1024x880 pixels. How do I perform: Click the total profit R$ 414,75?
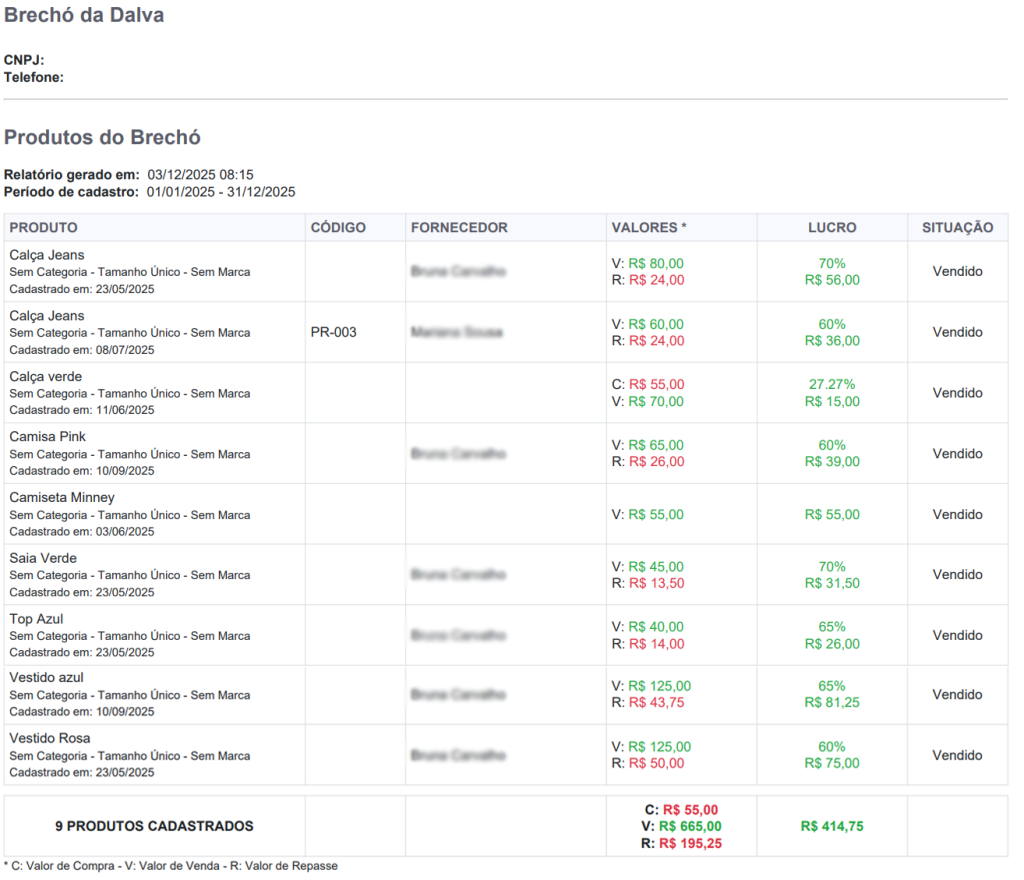pos(832,827)
